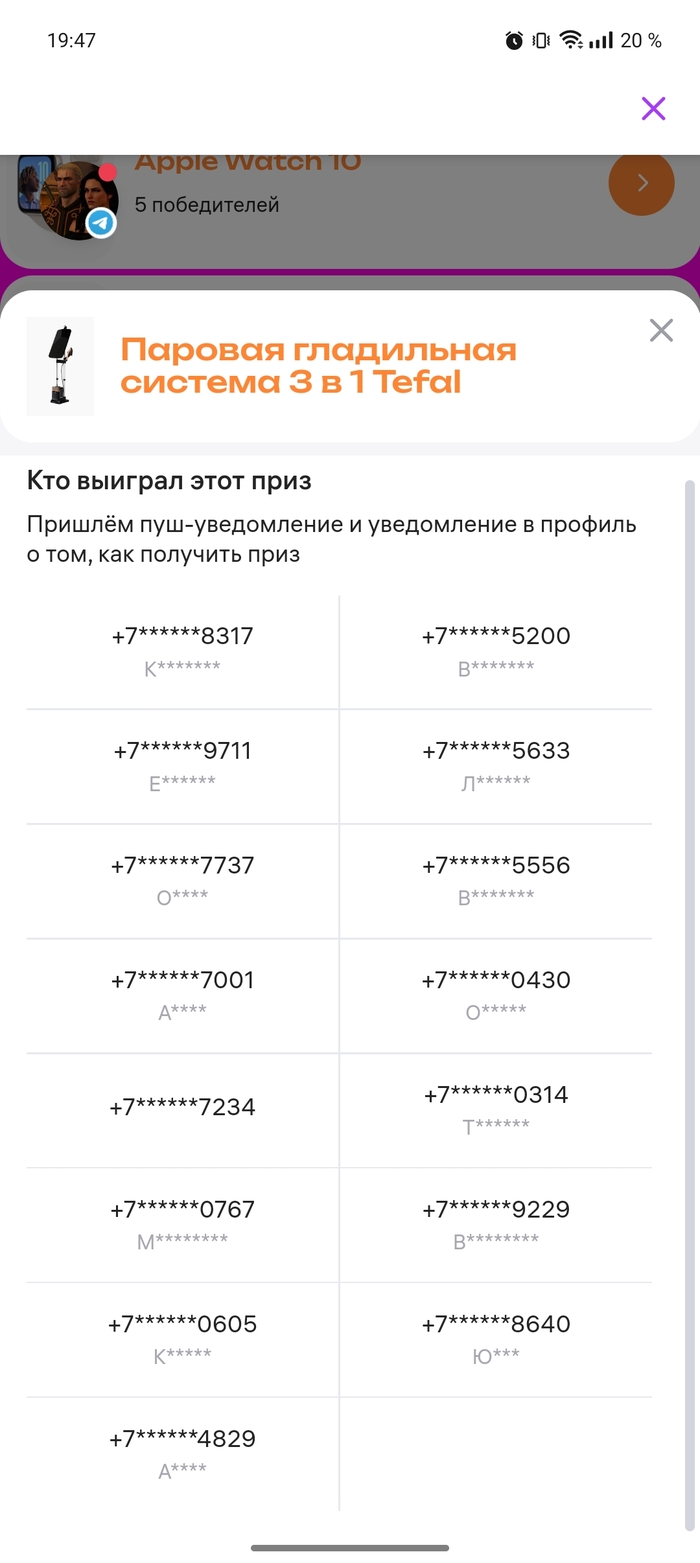Tap the orange Tefal prize title
This screenshot has width=700, height=1563.
click(318, 366)
